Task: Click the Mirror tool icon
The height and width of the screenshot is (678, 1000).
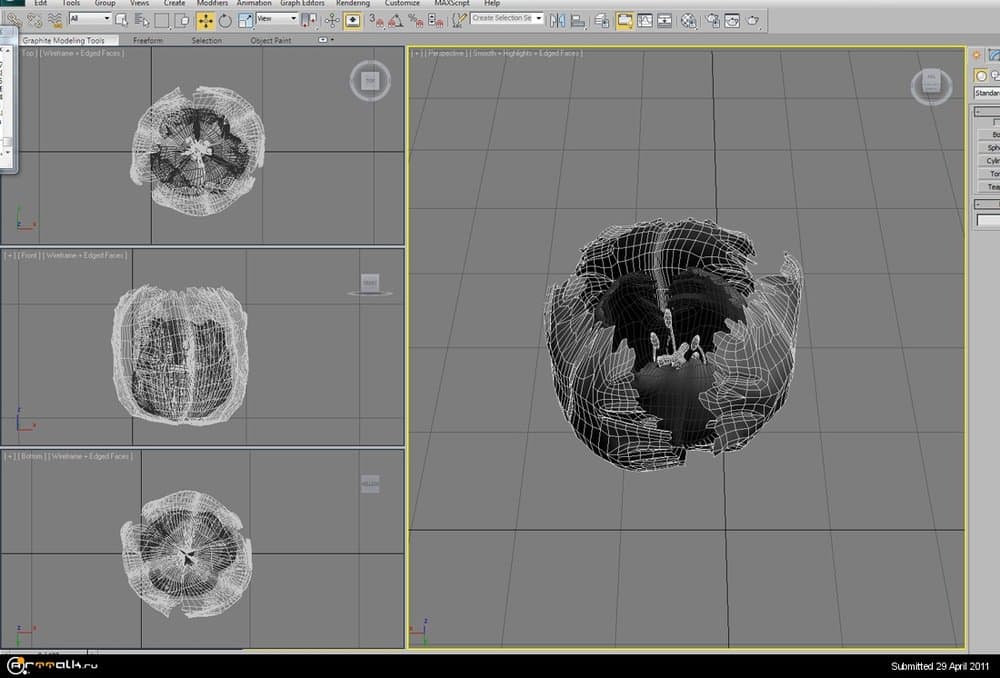Action: coord(557,20)
